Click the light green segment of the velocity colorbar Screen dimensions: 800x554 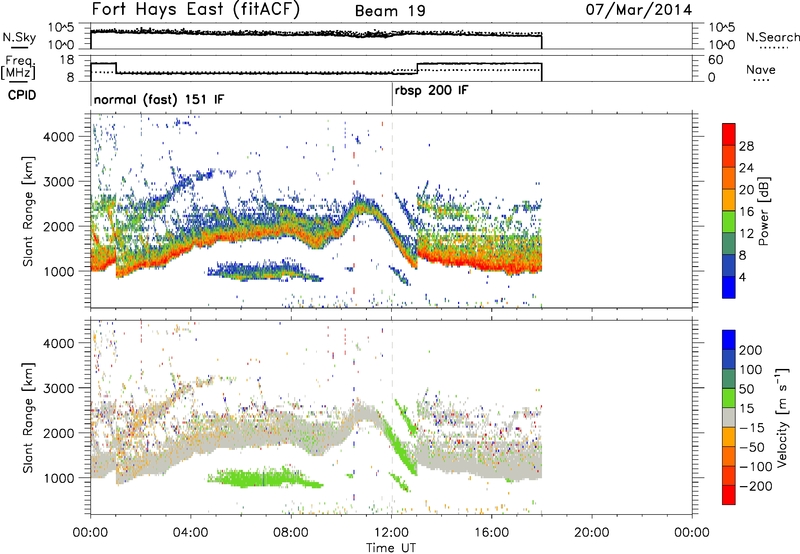729,398
